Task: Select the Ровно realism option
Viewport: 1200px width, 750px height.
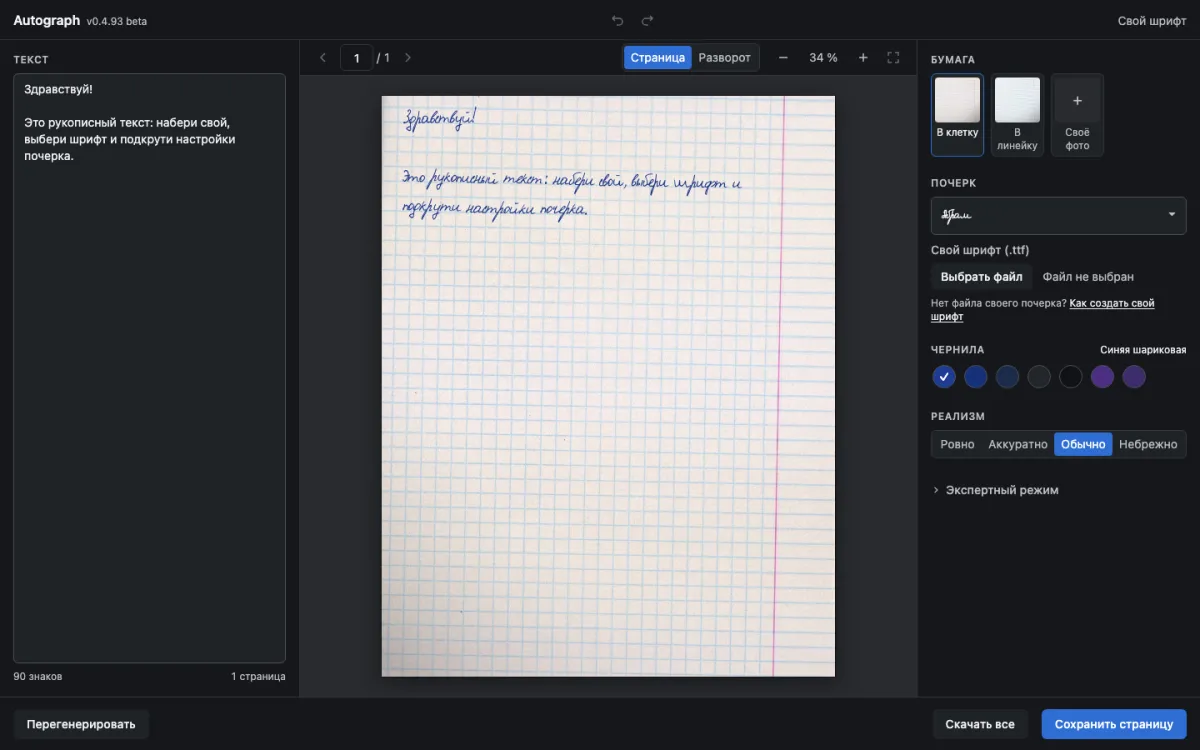Action: pyautogui.click(x=957, y=444)
